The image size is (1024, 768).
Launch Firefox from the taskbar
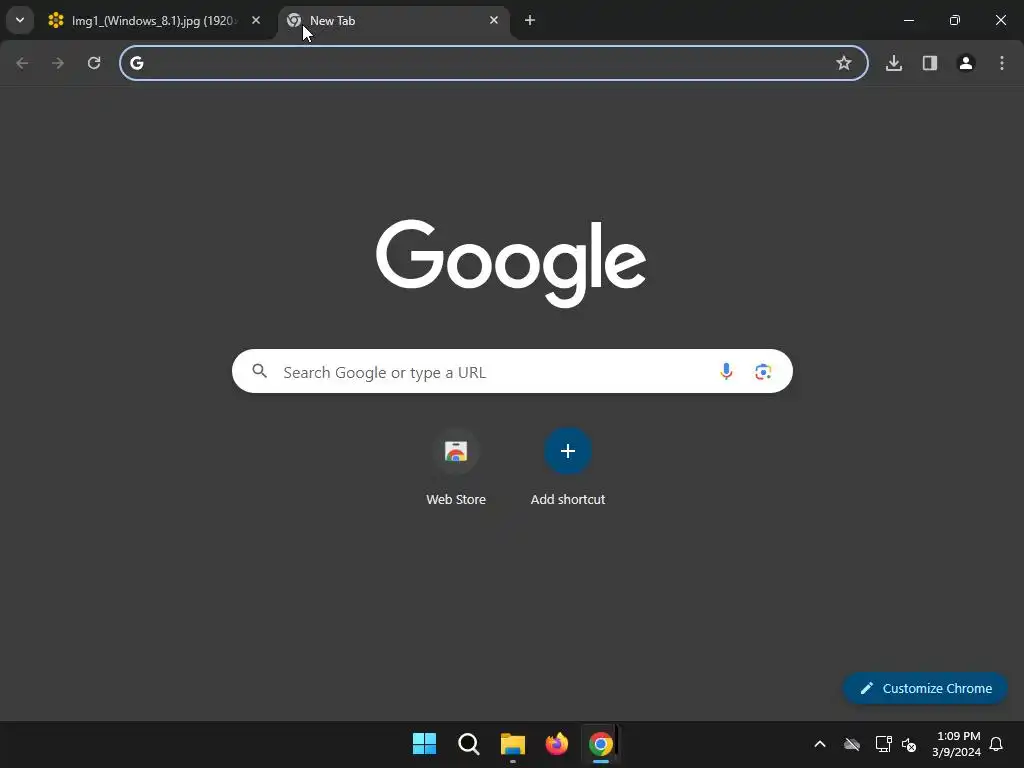pyautogui.click(x=556, y=744)
